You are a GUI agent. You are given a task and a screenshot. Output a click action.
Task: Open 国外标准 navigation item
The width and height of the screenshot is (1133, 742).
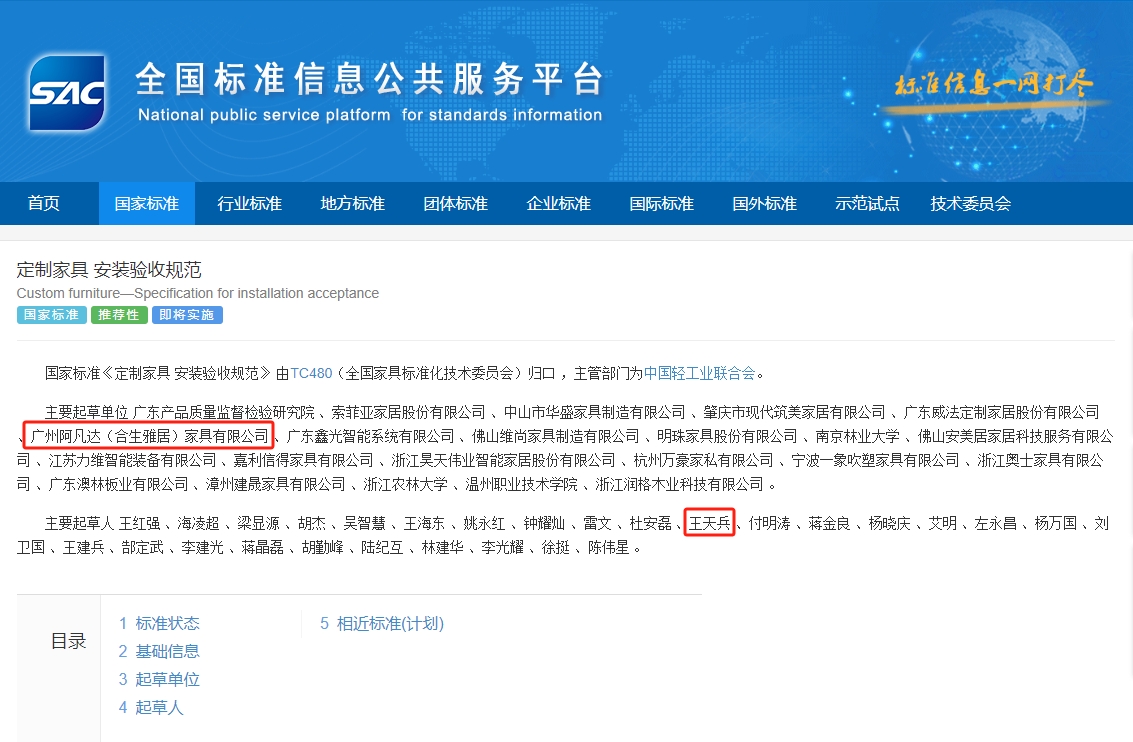(x=764, y=203)
